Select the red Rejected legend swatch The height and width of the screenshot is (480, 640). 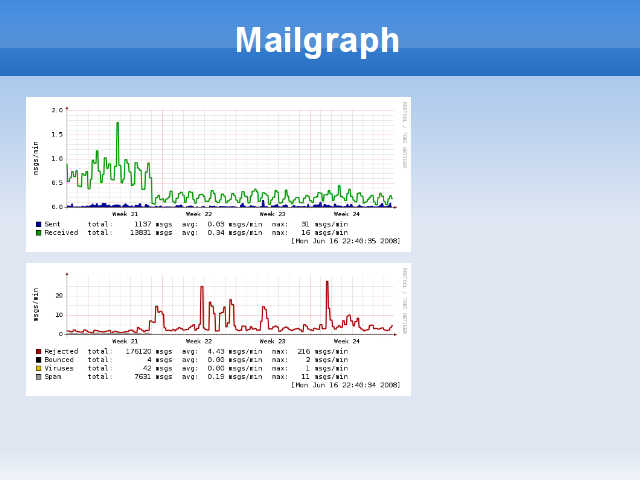tap(38, 351)
